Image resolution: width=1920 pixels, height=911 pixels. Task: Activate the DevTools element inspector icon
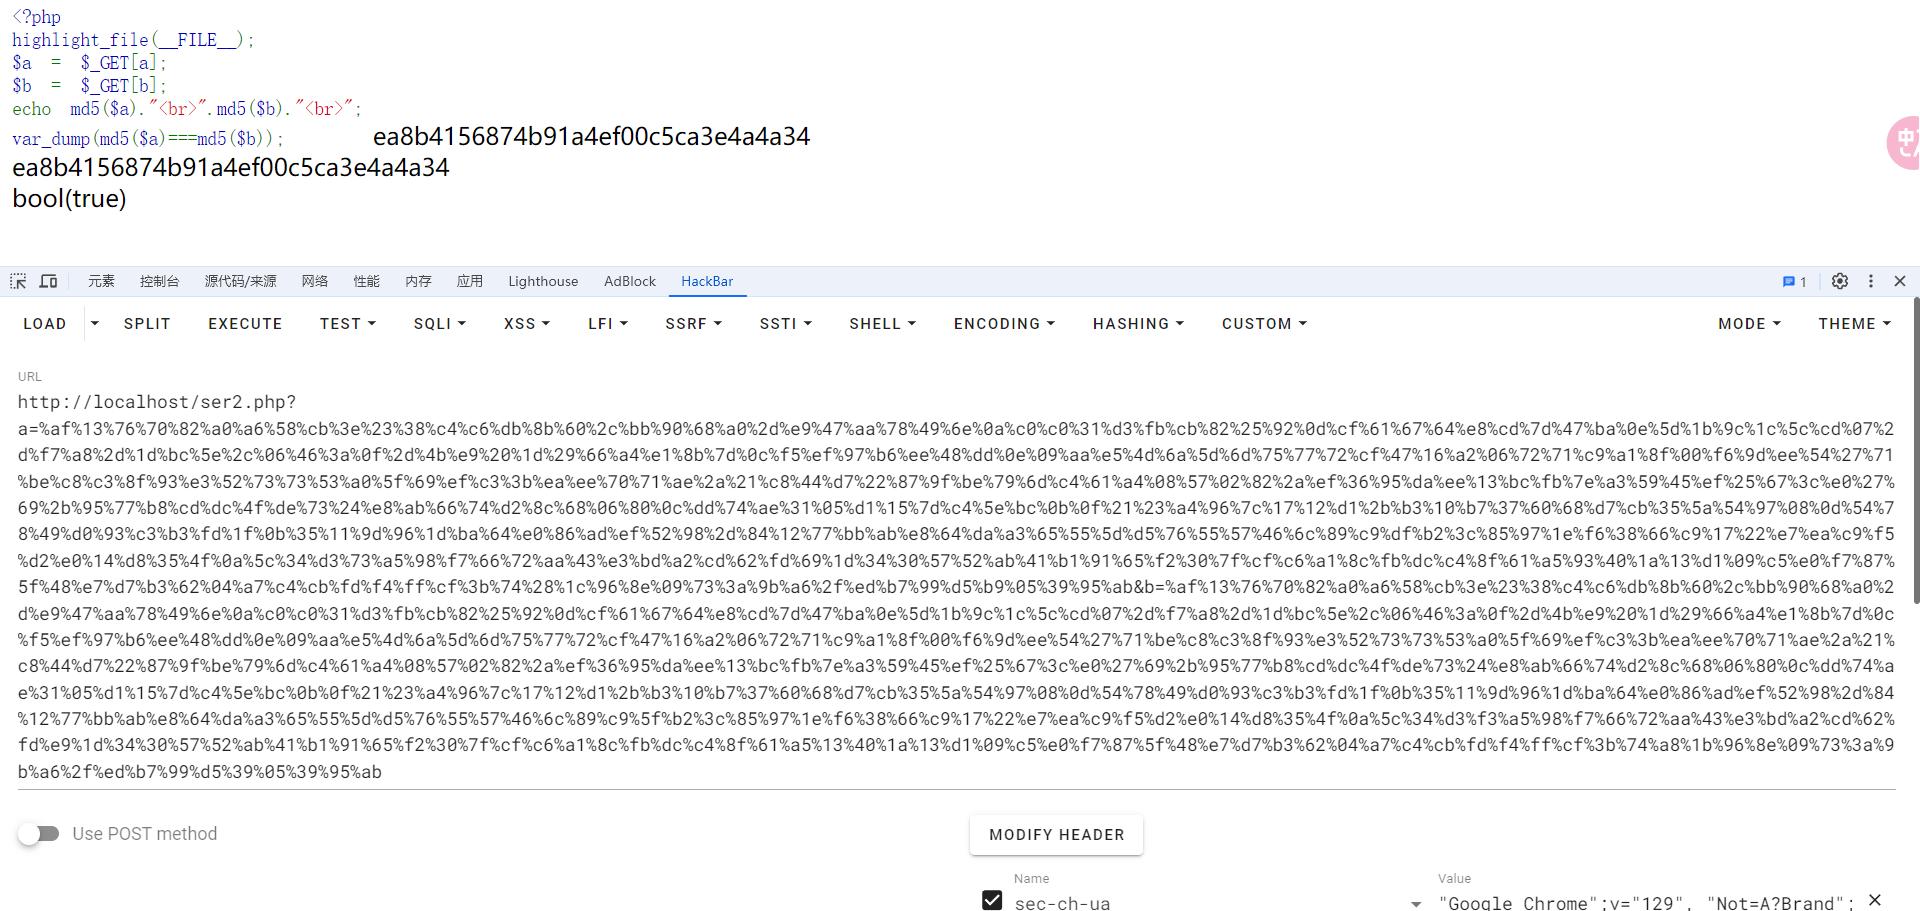tap(18, 282)
